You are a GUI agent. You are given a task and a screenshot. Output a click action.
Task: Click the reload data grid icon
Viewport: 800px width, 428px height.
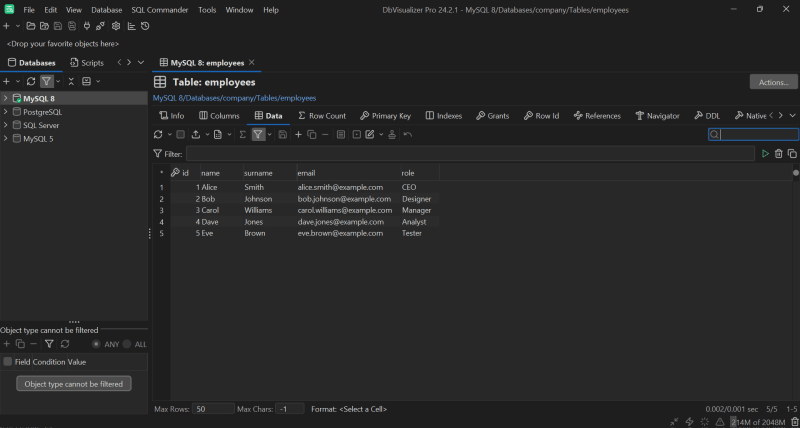point(158,134)
